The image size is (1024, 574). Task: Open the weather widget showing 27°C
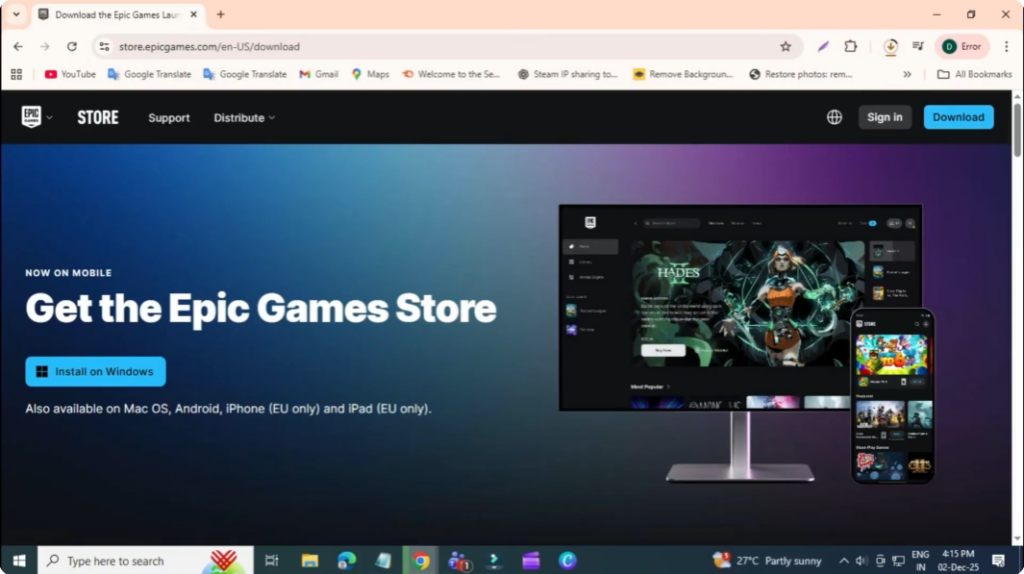click(x=767, y=560)
